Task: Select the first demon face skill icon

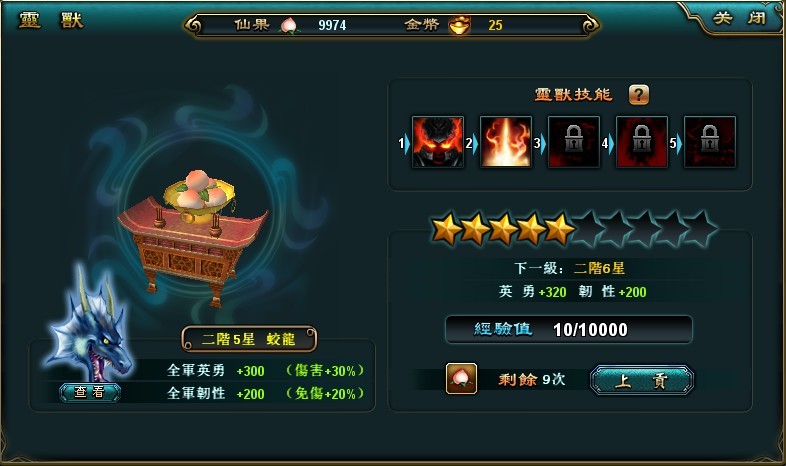Action: pyautogui.click(x=438, y=142)
